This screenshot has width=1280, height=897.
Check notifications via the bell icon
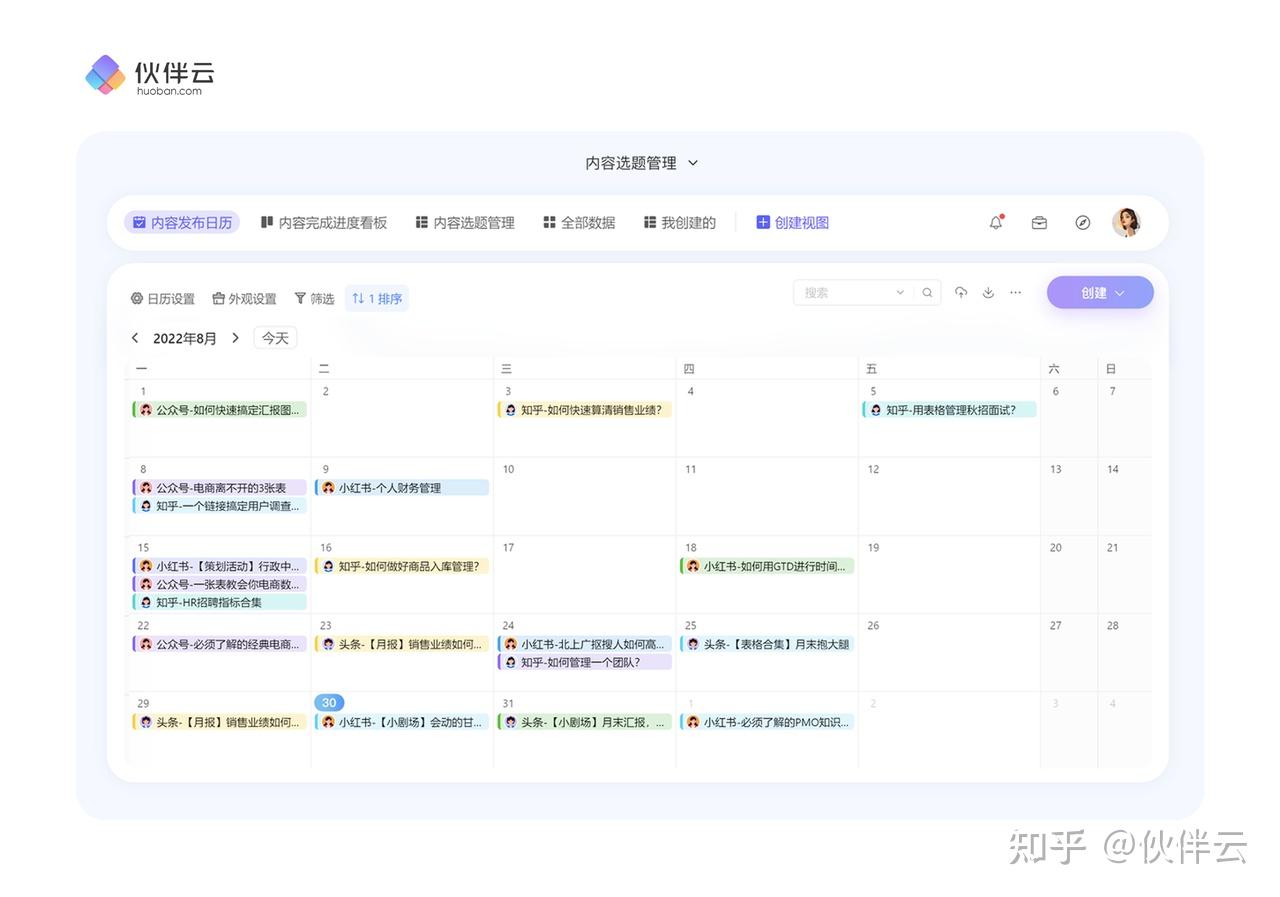coord(995,222)
